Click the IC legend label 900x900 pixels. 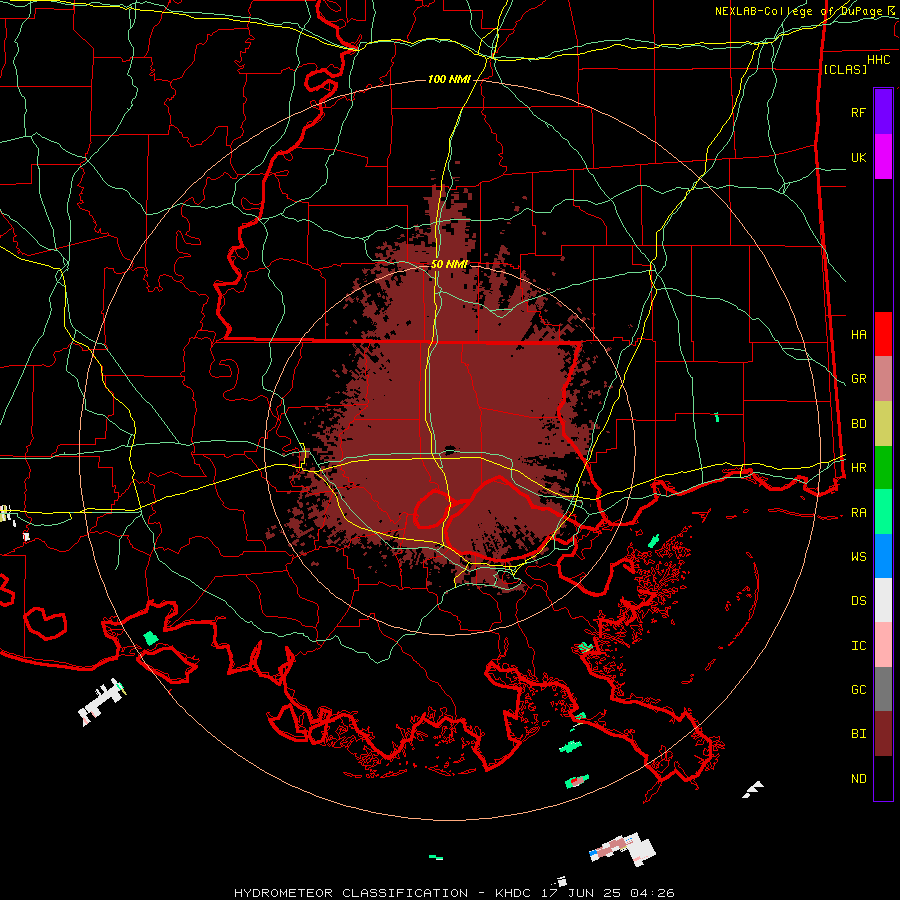[858, 646]
